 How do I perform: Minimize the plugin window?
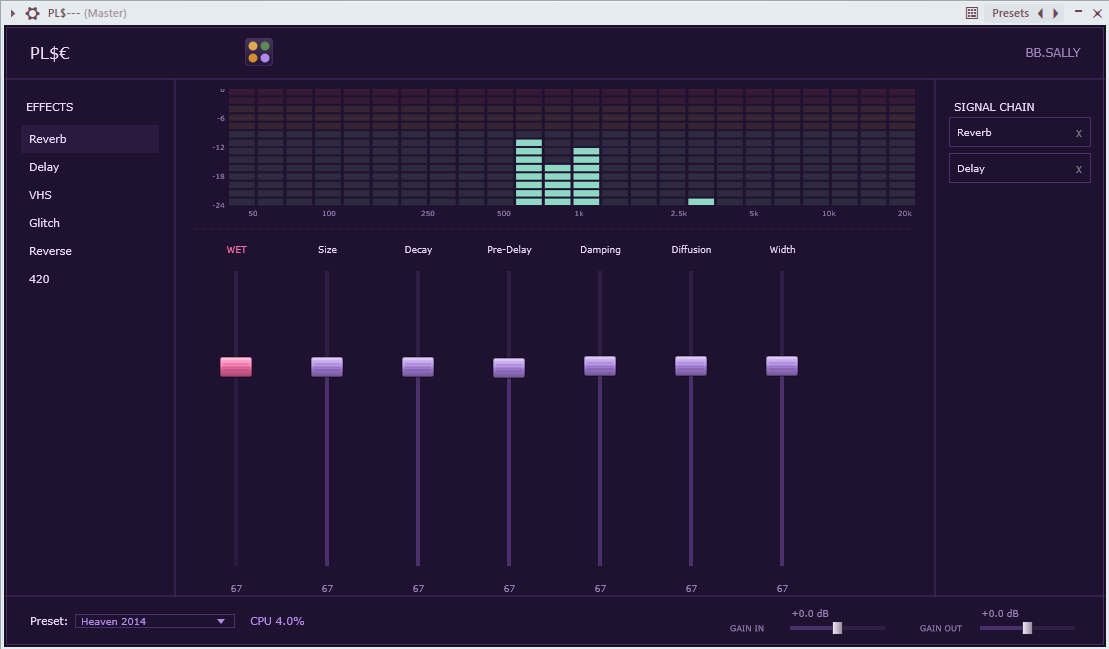[1078, 12]
